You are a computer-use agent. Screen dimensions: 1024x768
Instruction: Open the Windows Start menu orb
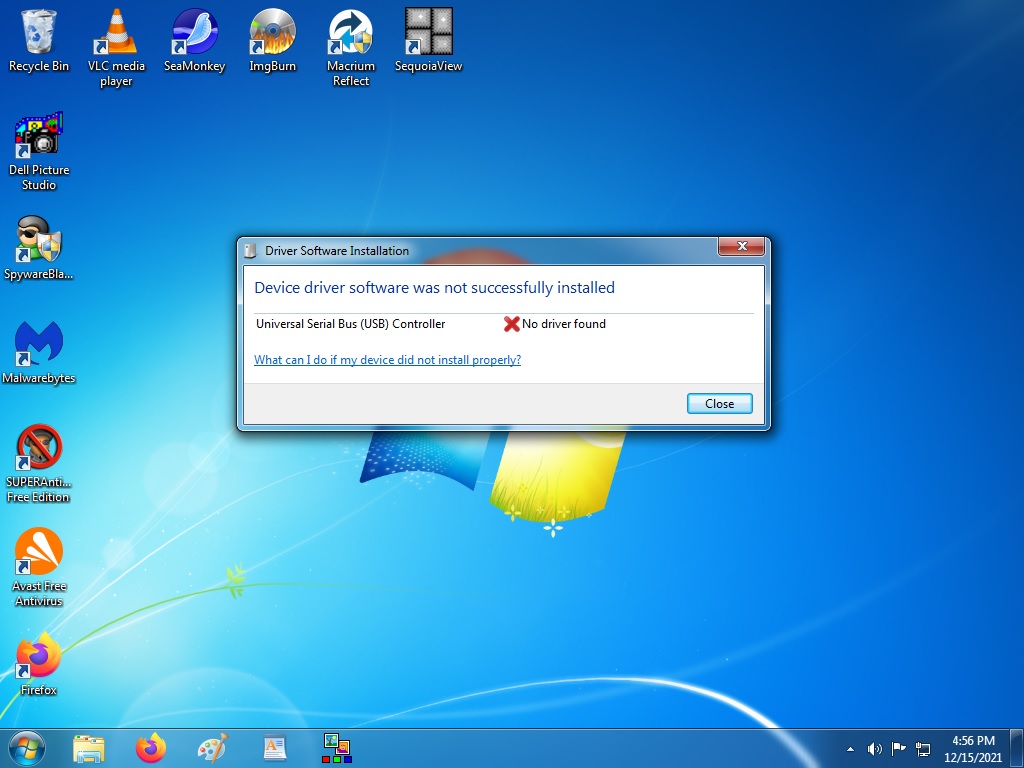[x=27, y=748]
